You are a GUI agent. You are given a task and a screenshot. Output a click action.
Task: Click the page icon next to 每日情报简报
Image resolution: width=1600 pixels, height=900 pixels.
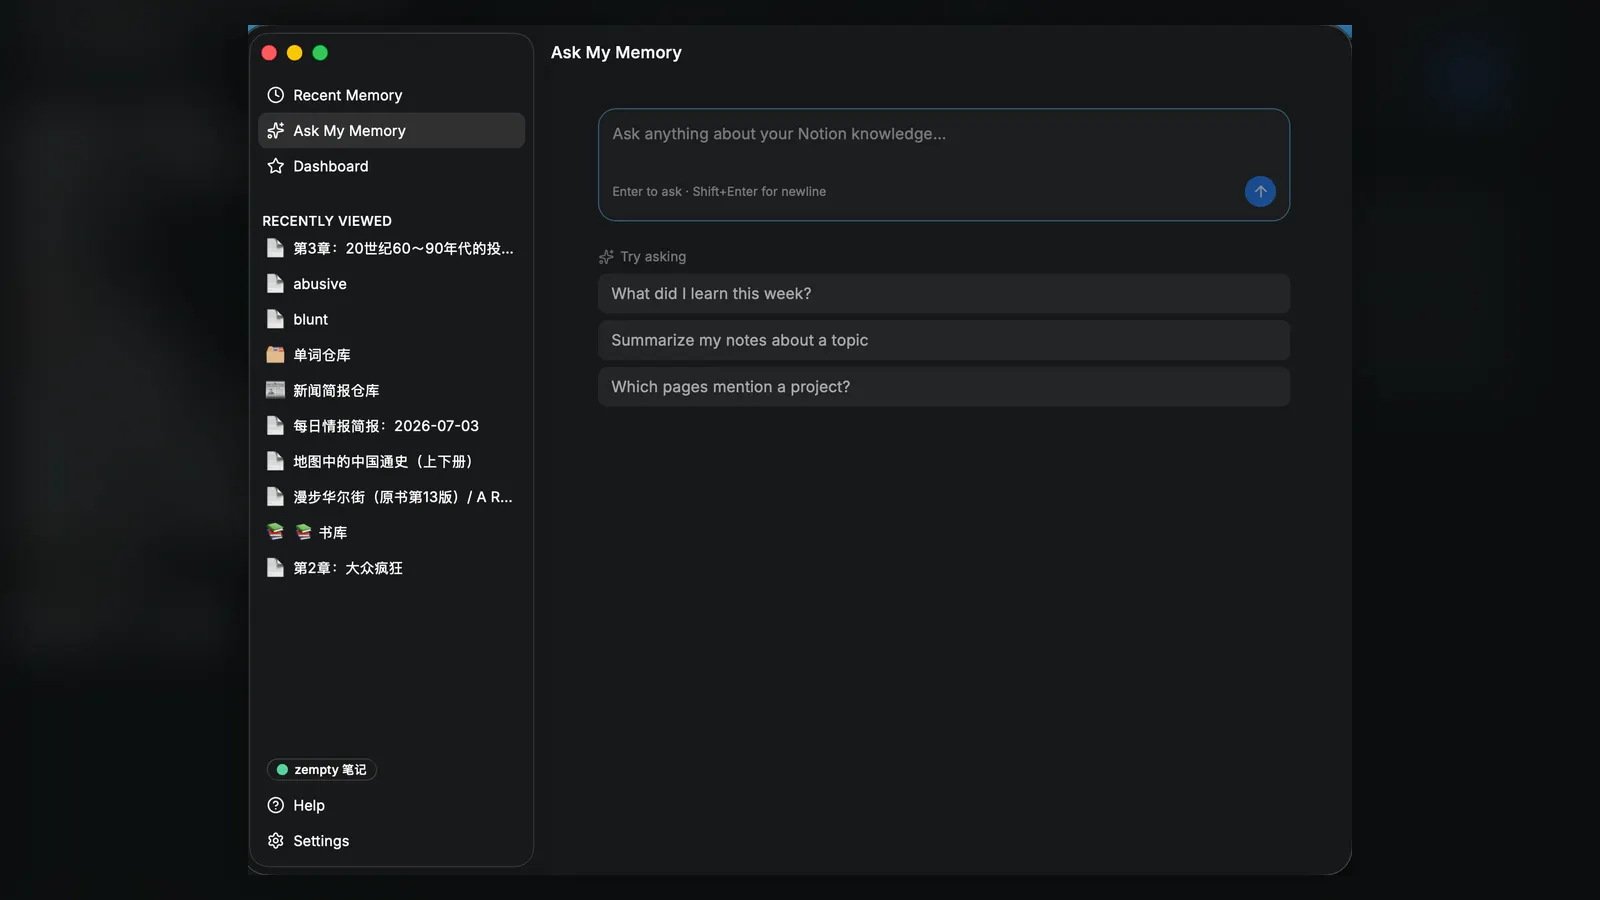pos(275,426)
